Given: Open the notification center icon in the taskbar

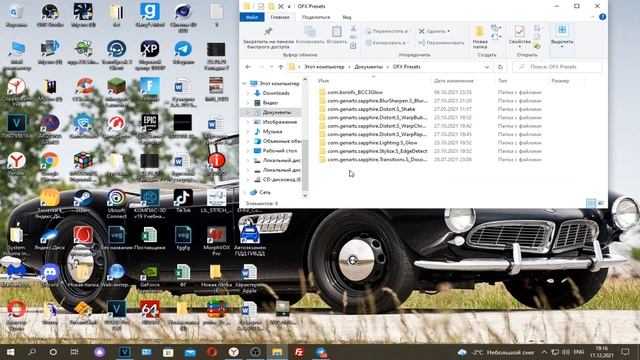Looking at the screenshot, I should (625, 352).
